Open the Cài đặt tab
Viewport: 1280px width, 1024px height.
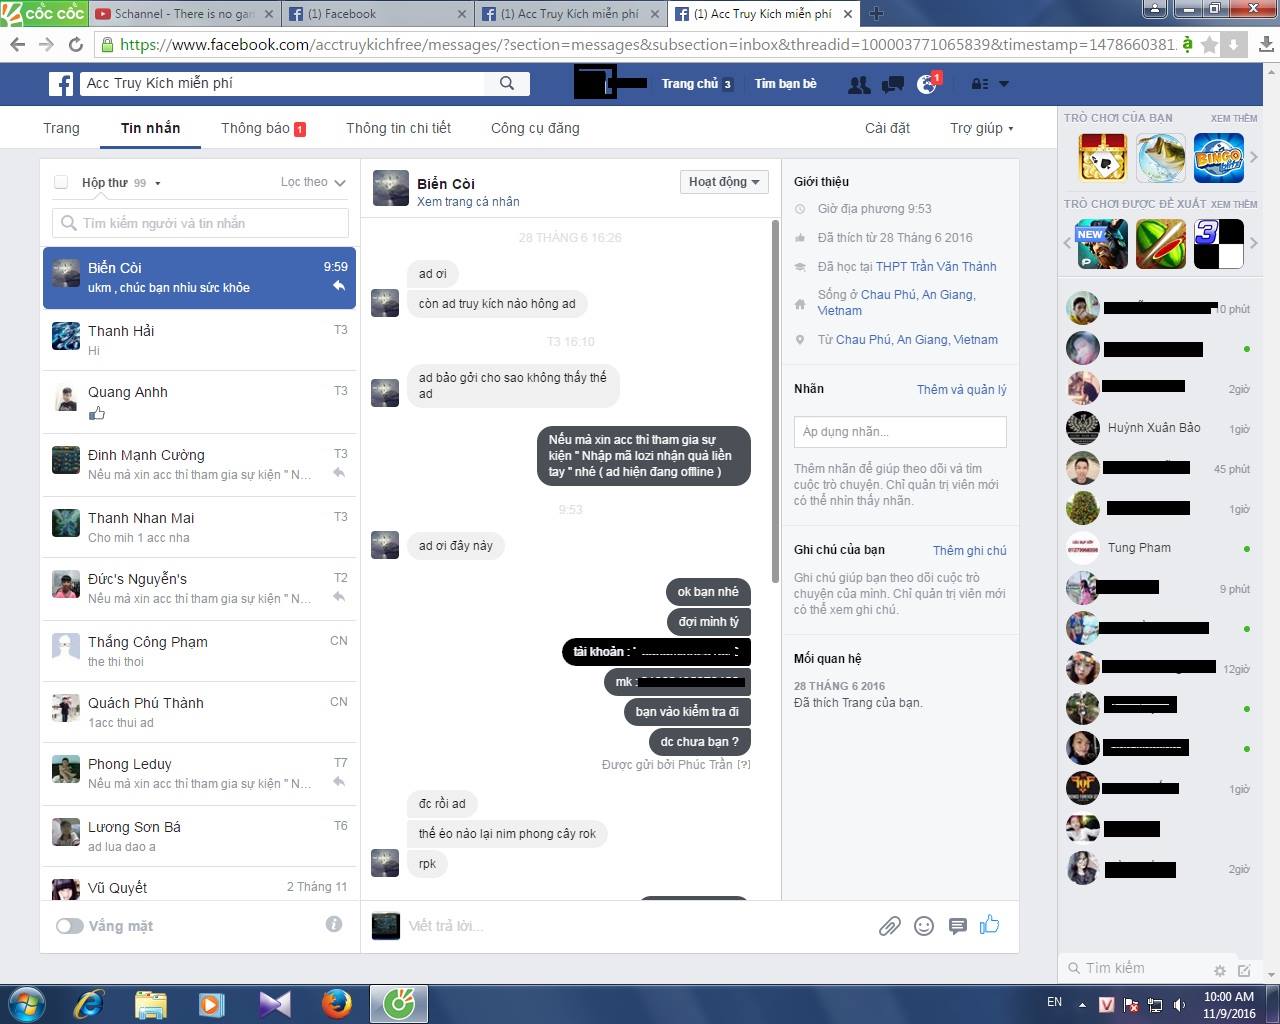(x=887, y=128)
